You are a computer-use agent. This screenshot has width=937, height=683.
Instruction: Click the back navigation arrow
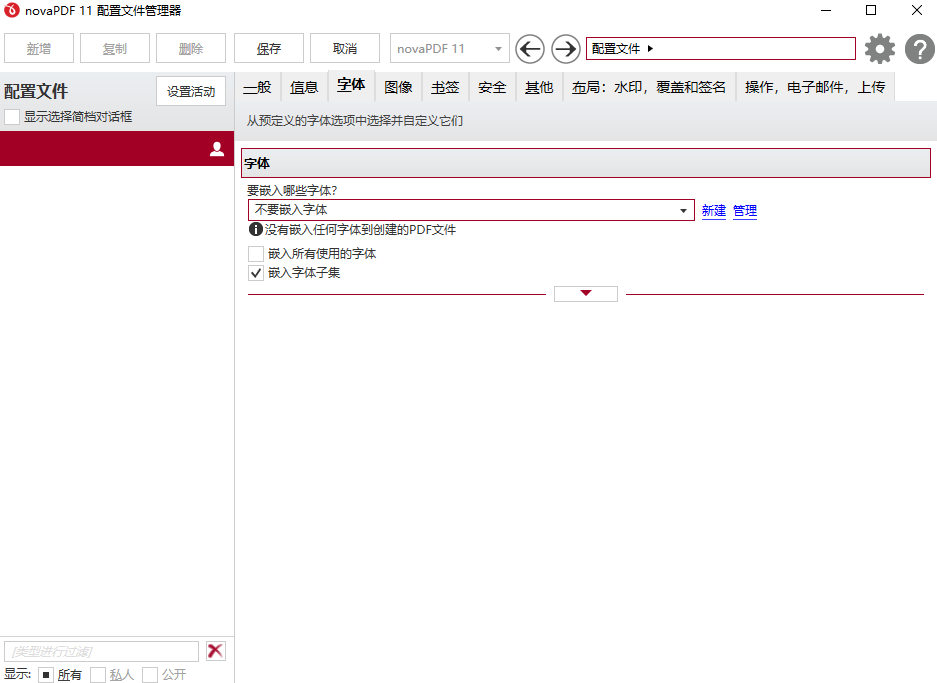click(x=530, y=48)
